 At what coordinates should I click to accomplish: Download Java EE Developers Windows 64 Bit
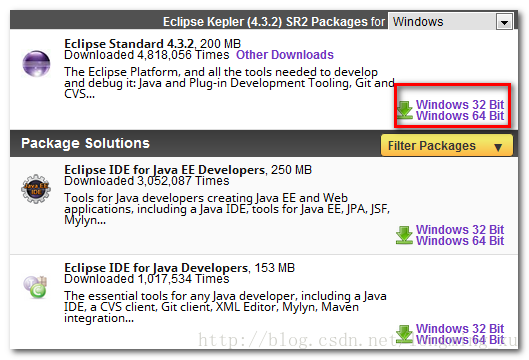coord(460,241)
